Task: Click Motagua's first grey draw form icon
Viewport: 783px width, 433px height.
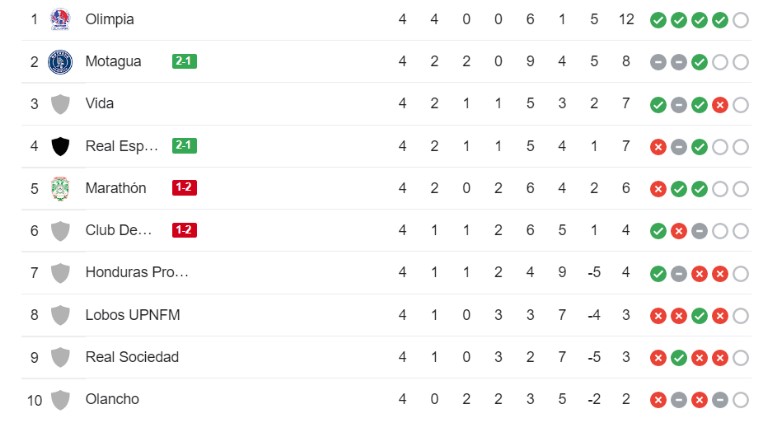Action: 658,62
